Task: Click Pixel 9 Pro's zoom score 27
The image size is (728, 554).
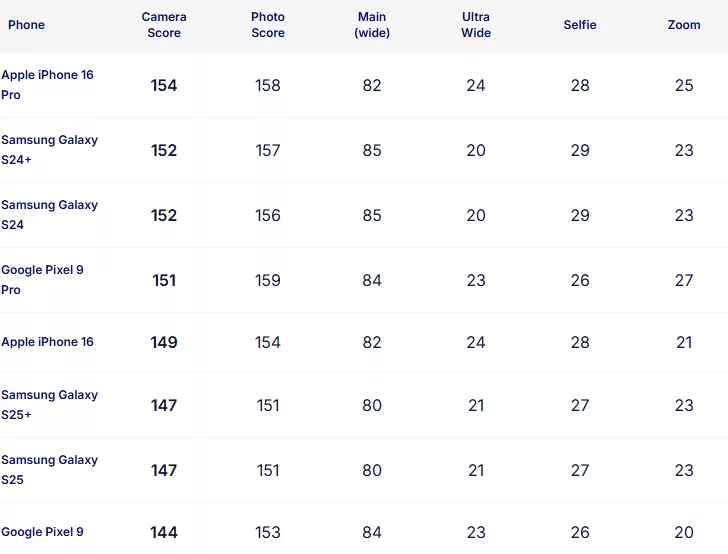Action: (684, 281)
